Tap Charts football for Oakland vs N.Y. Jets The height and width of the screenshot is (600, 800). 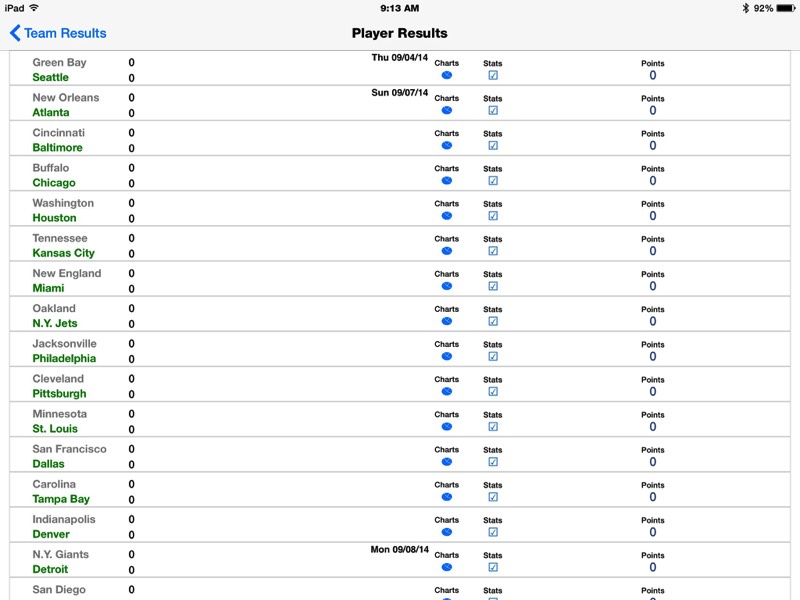pos(446,321)
